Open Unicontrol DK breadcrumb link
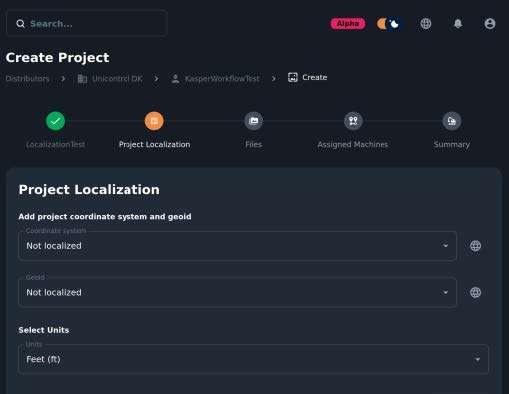The image size is (509, 394). coord(110,79)
